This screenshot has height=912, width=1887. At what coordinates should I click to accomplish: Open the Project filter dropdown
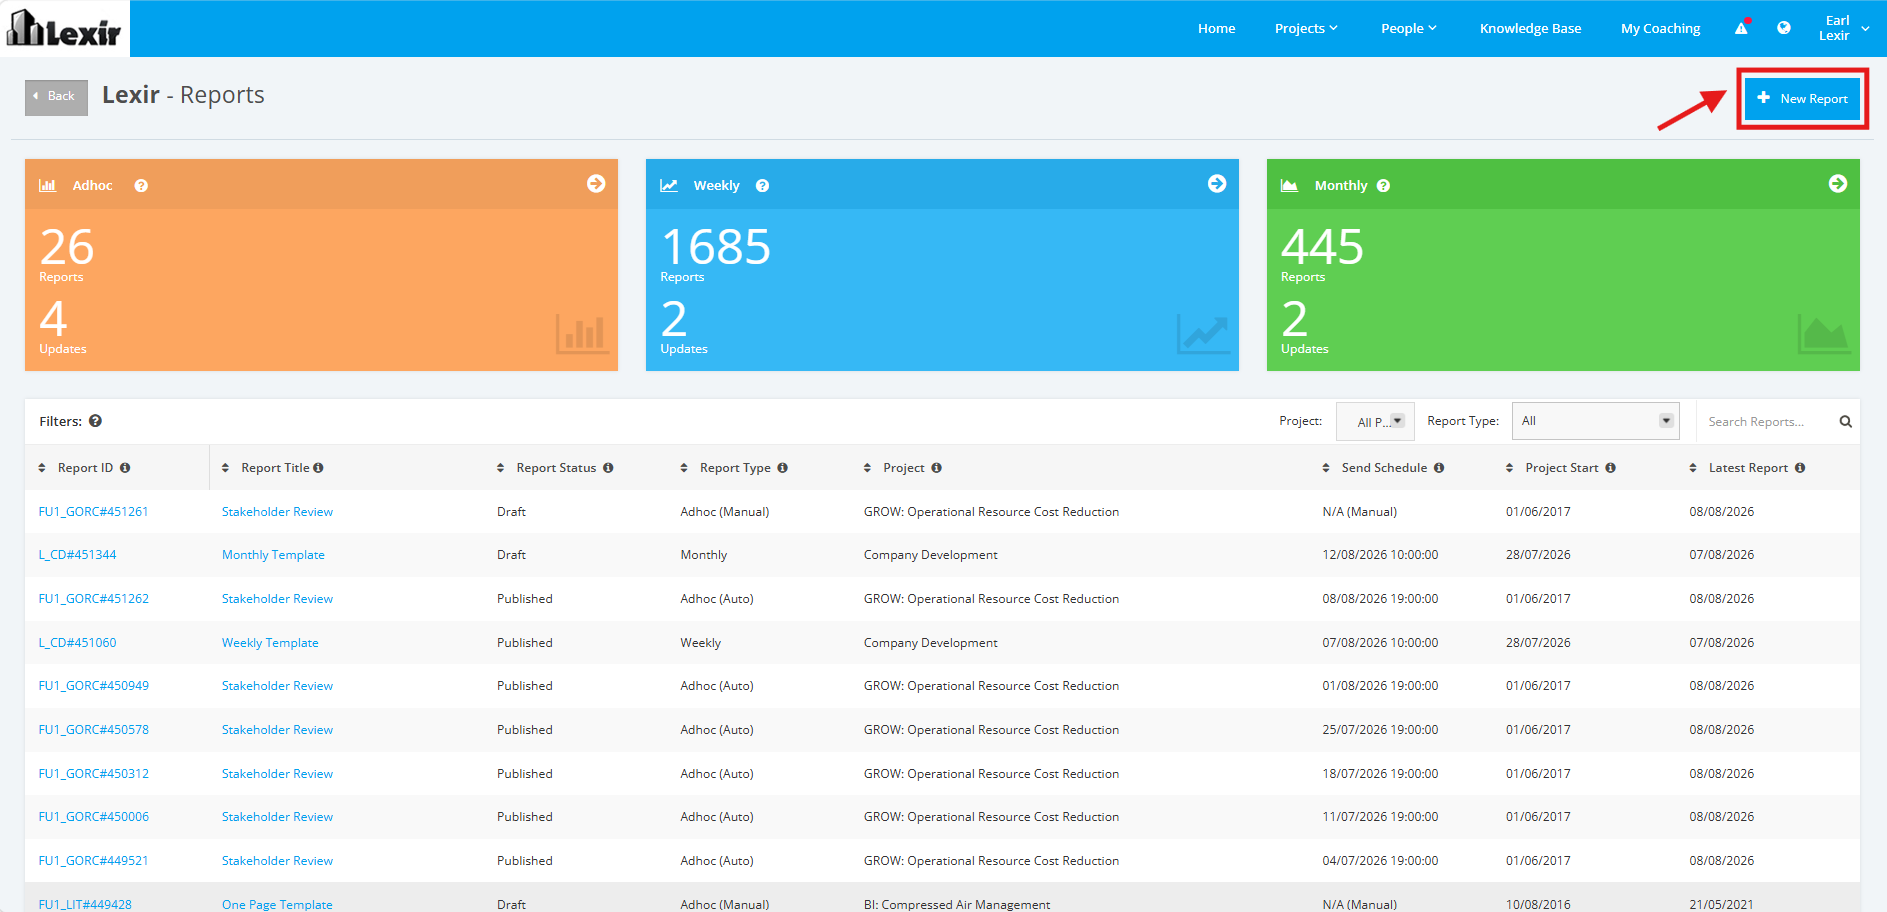pos(1375,421)
